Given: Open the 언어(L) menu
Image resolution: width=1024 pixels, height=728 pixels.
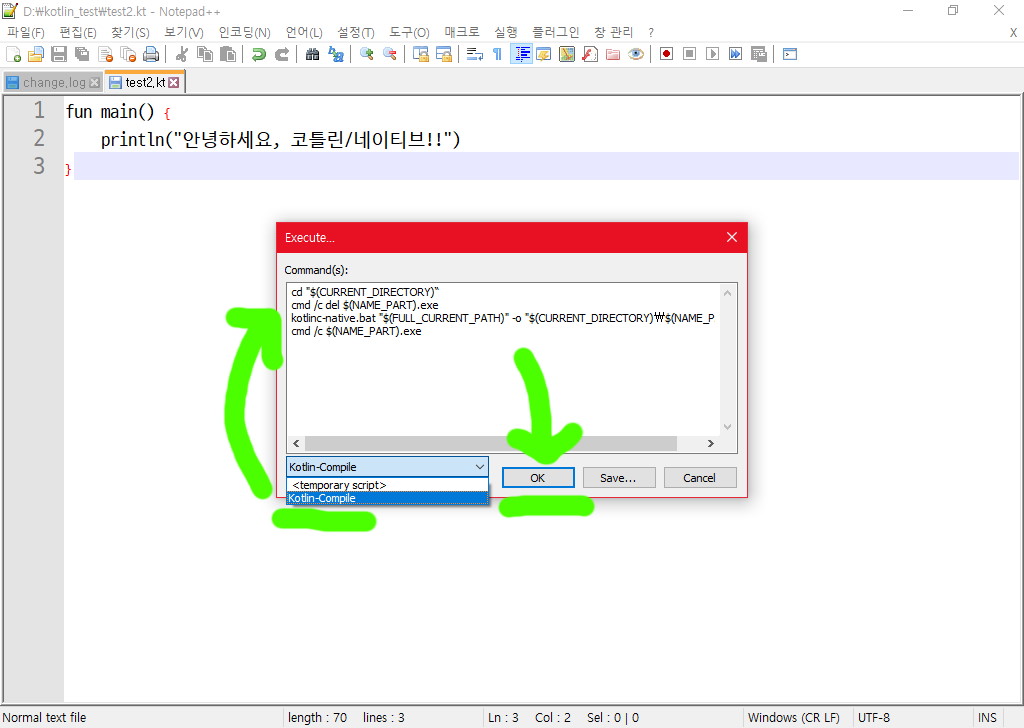Looking at the screenshot, I should point(304,32).
